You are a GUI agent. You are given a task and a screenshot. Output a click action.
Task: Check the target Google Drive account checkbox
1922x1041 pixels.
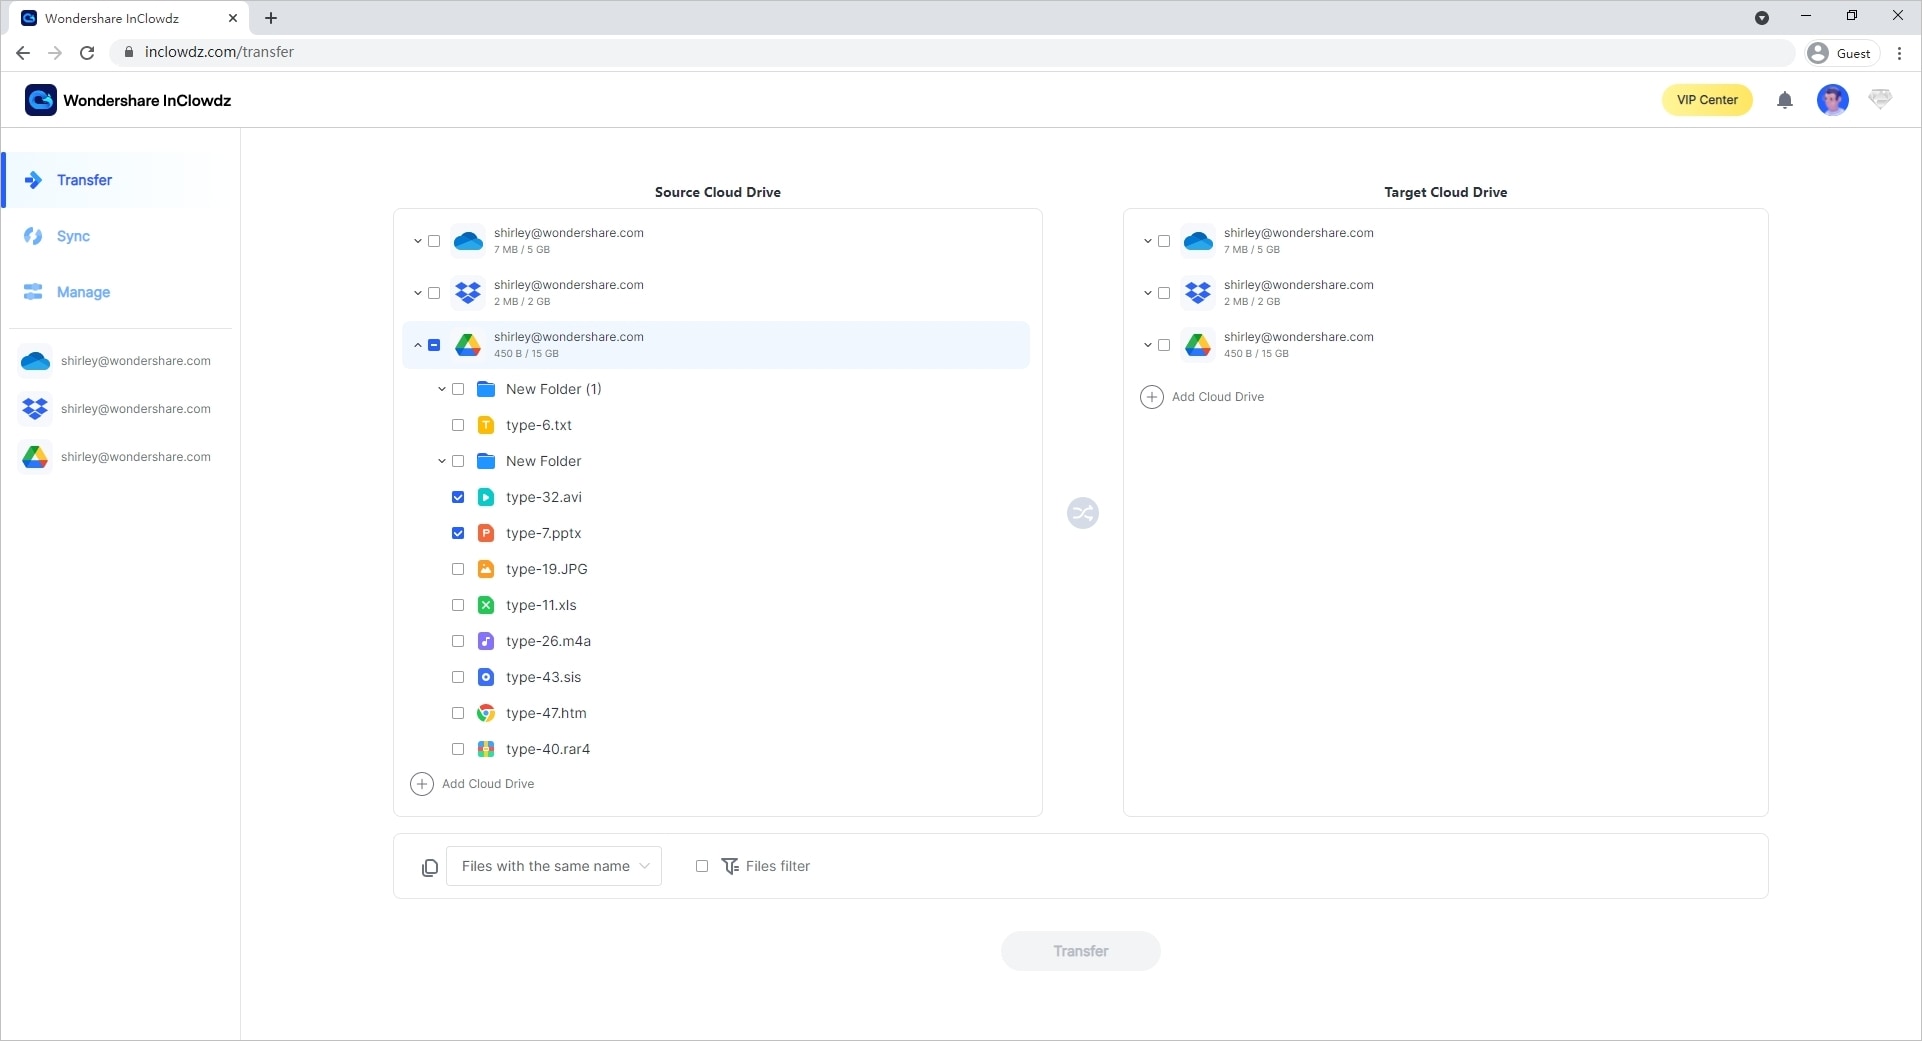click(x=1164, y=345)
